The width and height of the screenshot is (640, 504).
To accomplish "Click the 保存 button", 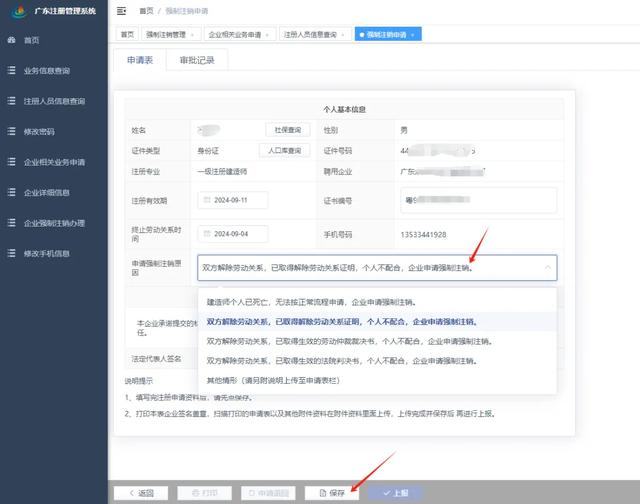I will [332, 493].
